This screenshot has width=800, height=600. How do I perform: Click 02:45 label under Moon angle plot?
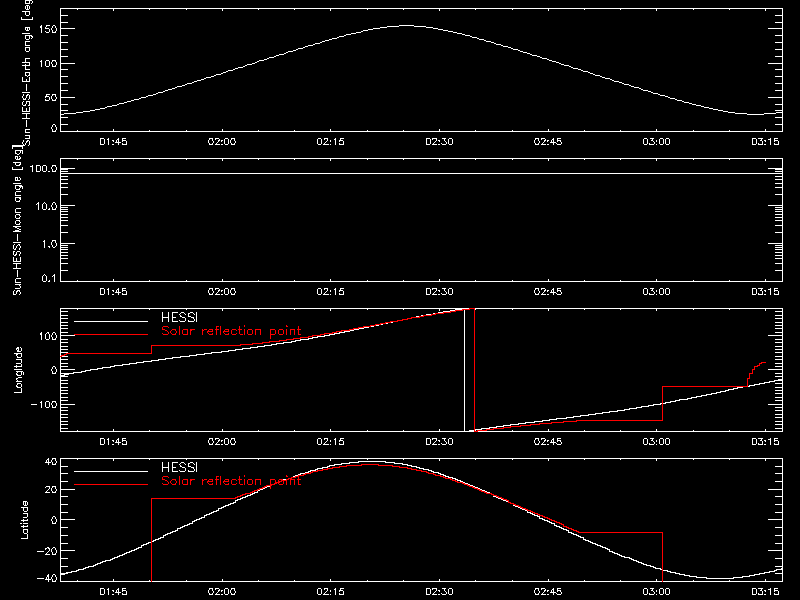(x=548, y=292)
